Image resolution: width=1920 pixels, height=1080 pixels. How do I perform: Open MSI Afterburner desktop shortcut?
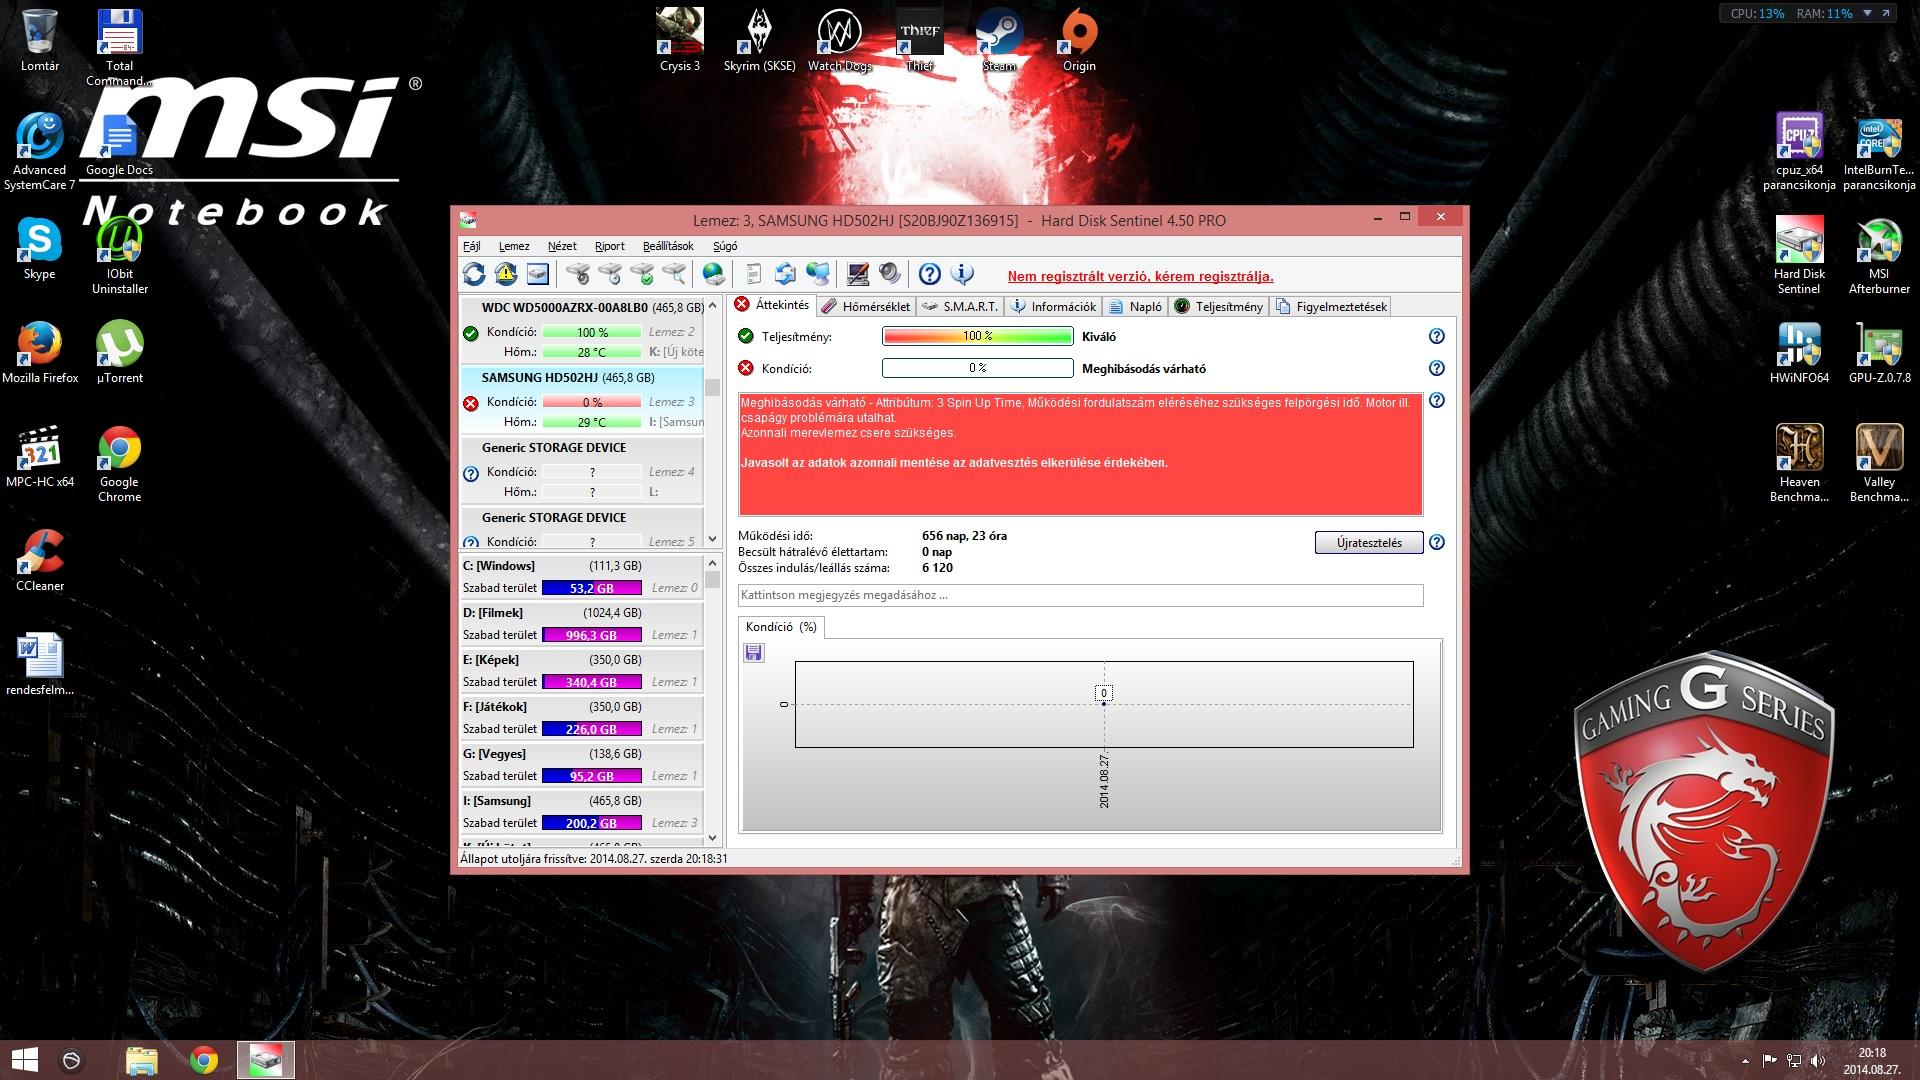[1879, 256]
